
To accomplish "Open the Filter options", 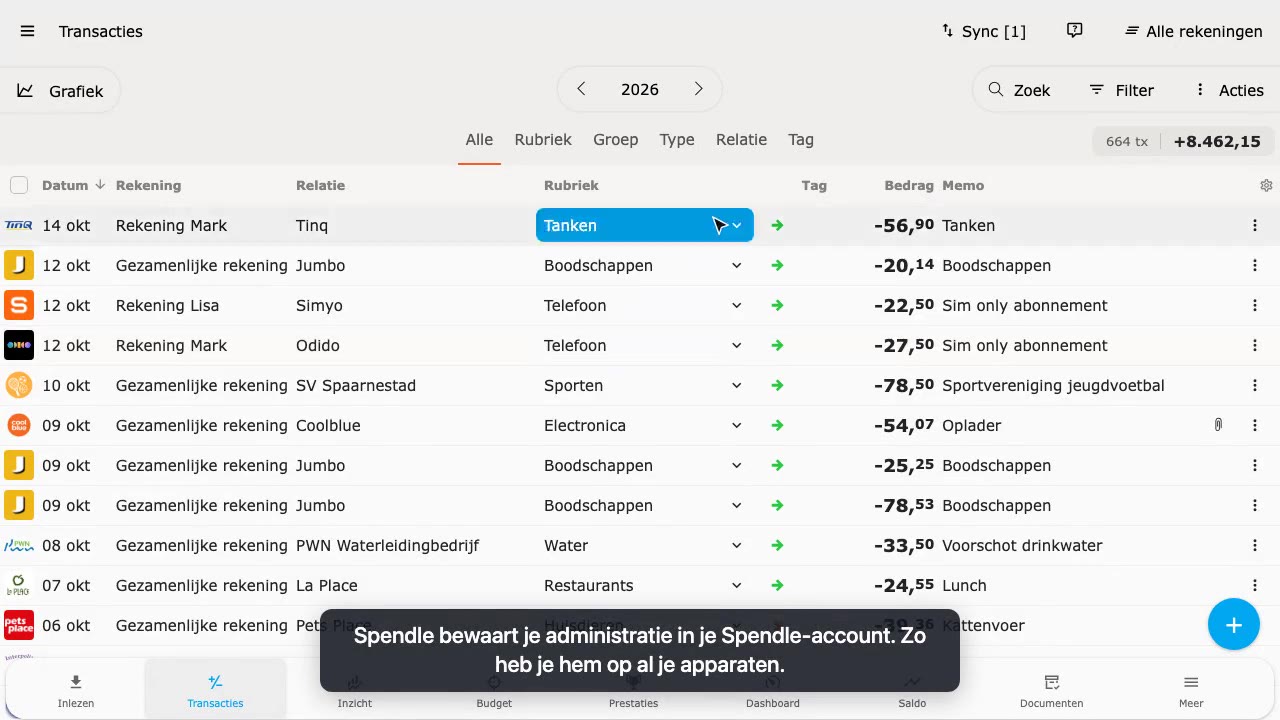I will pos(1122,90).
